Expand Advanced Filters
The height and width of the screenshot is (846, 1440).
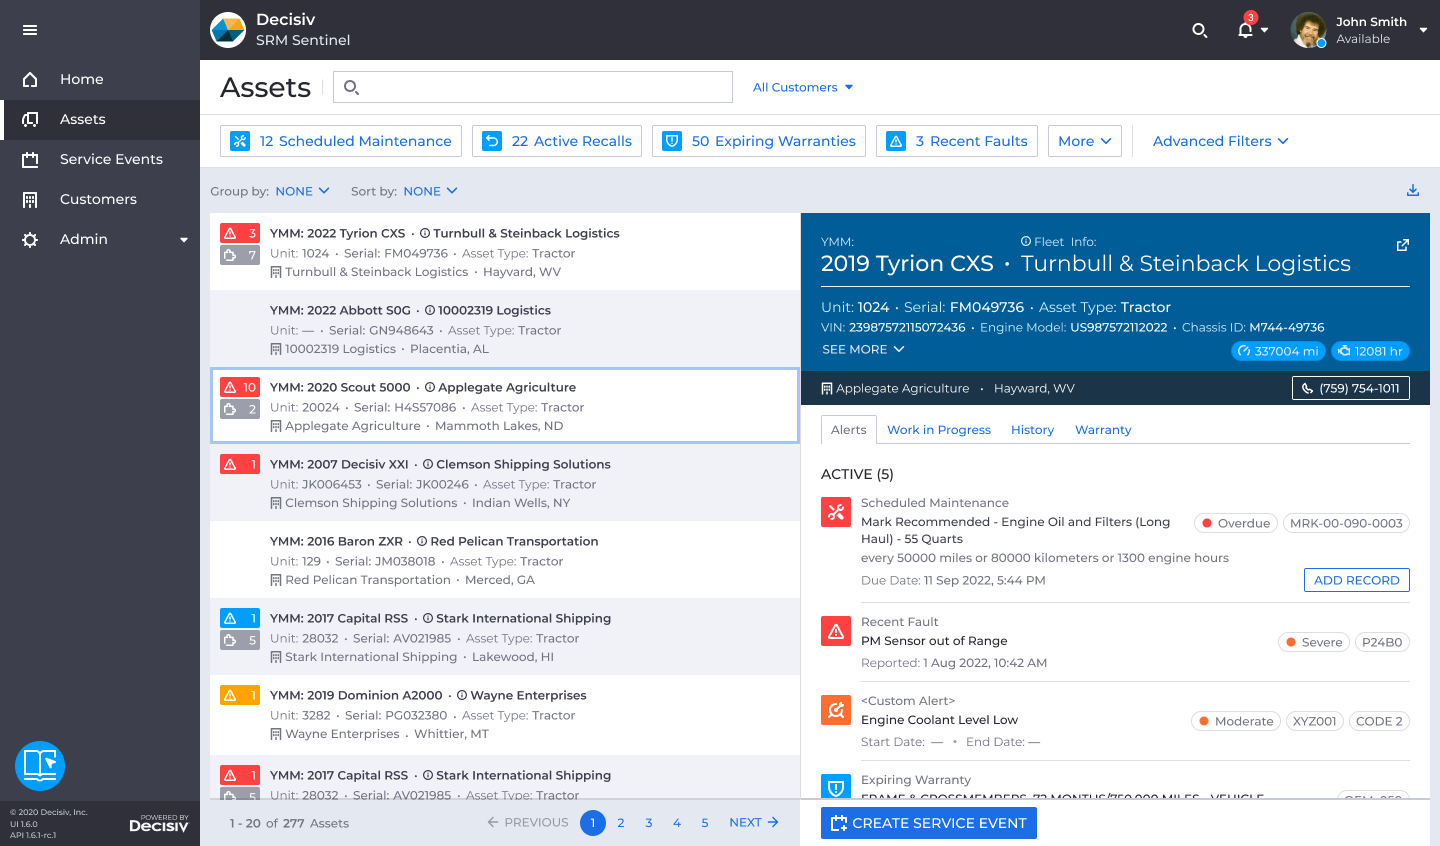click(1221, 141)
